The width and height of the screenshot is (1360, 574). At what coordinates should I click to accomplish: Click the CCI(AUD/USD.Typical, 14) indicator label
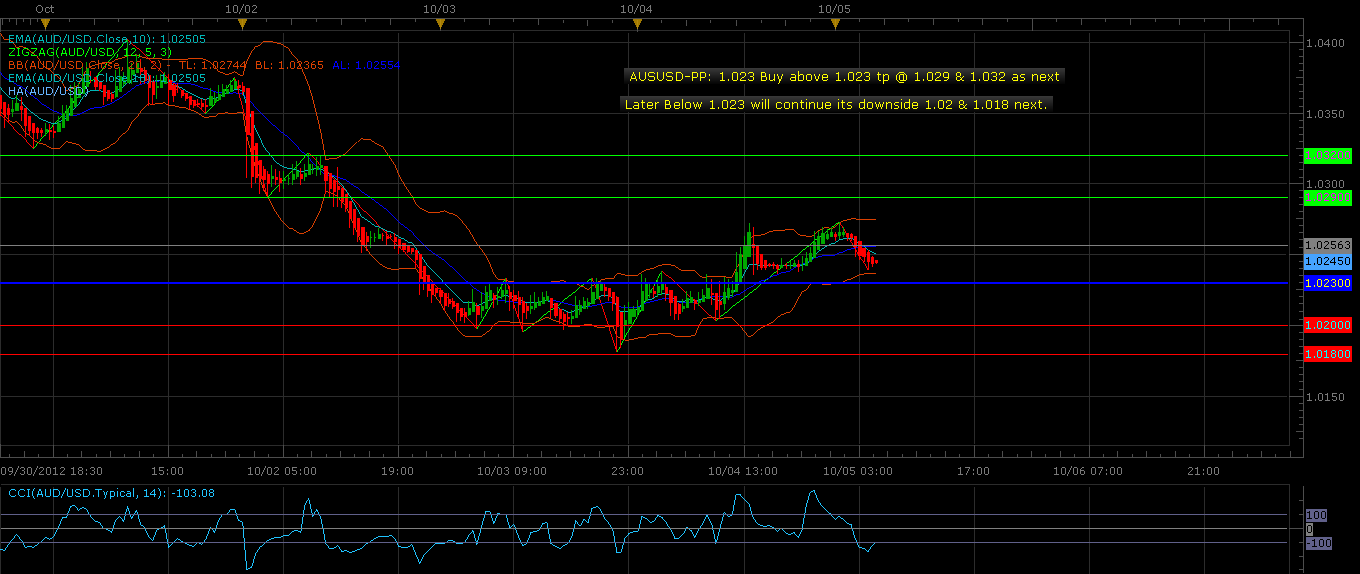111,493
